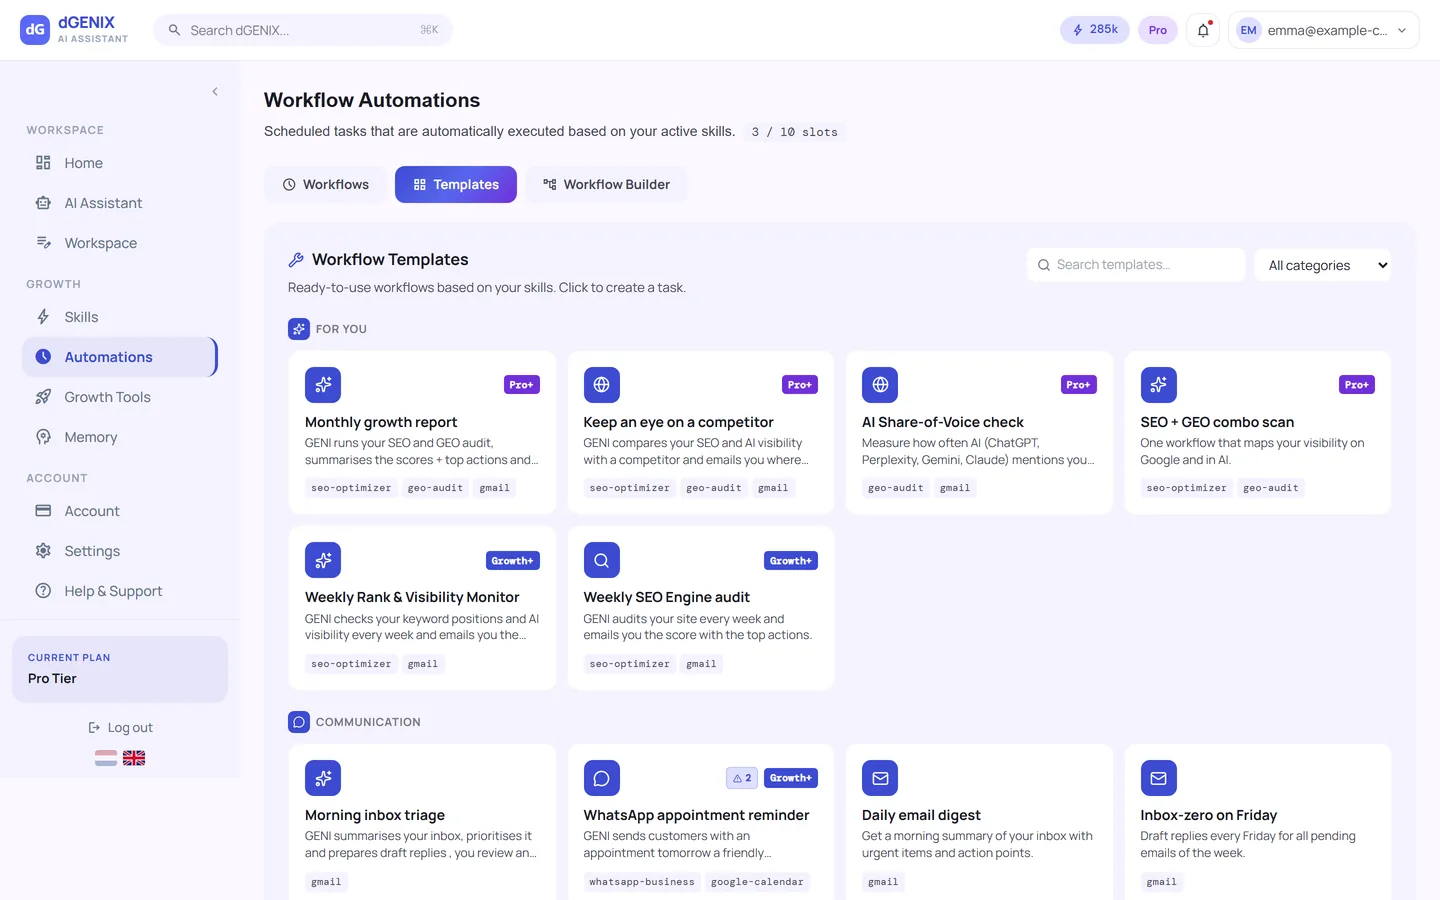Open Weekly Rank & Visibility Monitor template
Image resolution: width=1440 pixels, height=900 pixels.
422,608
